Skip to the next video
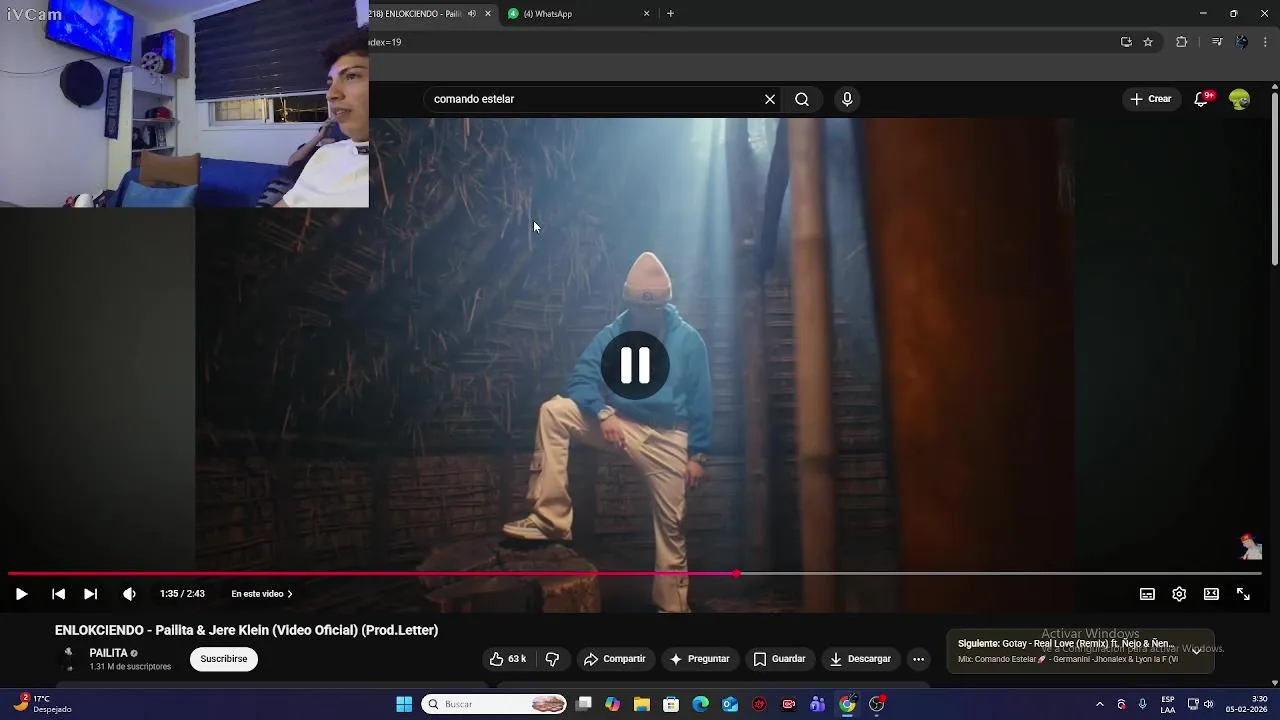This screenshot has height=720, width=1280. point(90,594)
